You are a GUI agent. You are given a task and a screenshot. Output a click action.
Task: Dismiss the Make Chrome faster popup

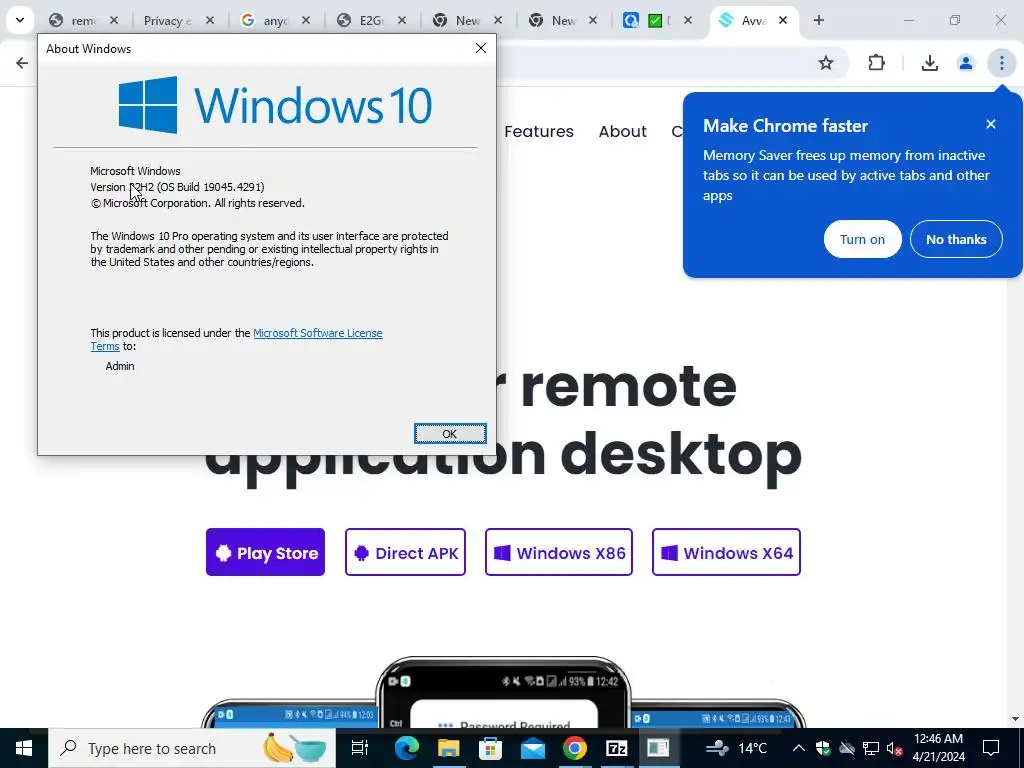click(x=991, y=124)
